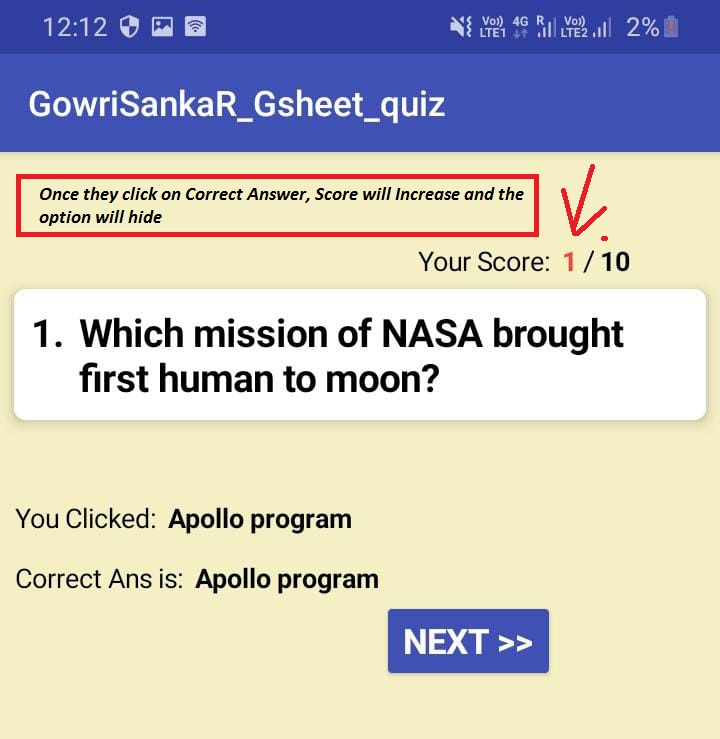This screenshot has width=720, height=739.
Task: Tap the shield security icon in status bar
Action: click(x=129, y=27)
